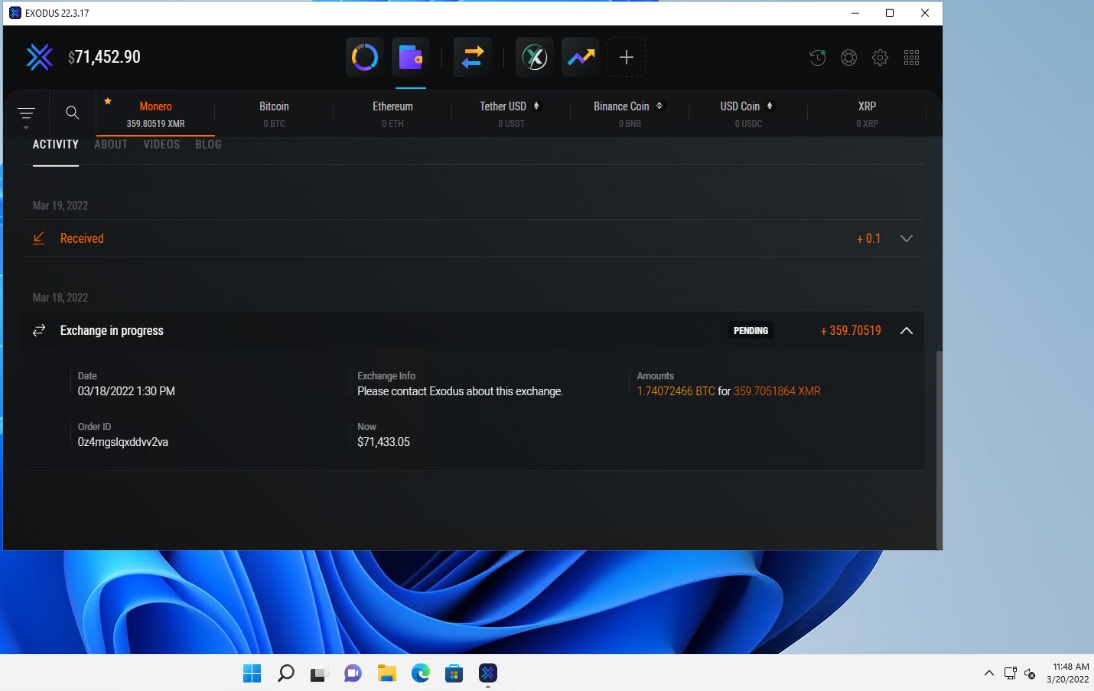The image size is (1094, 691).
Task: Open File Explorer in taskbar
Action: click(x=387, y=673)
